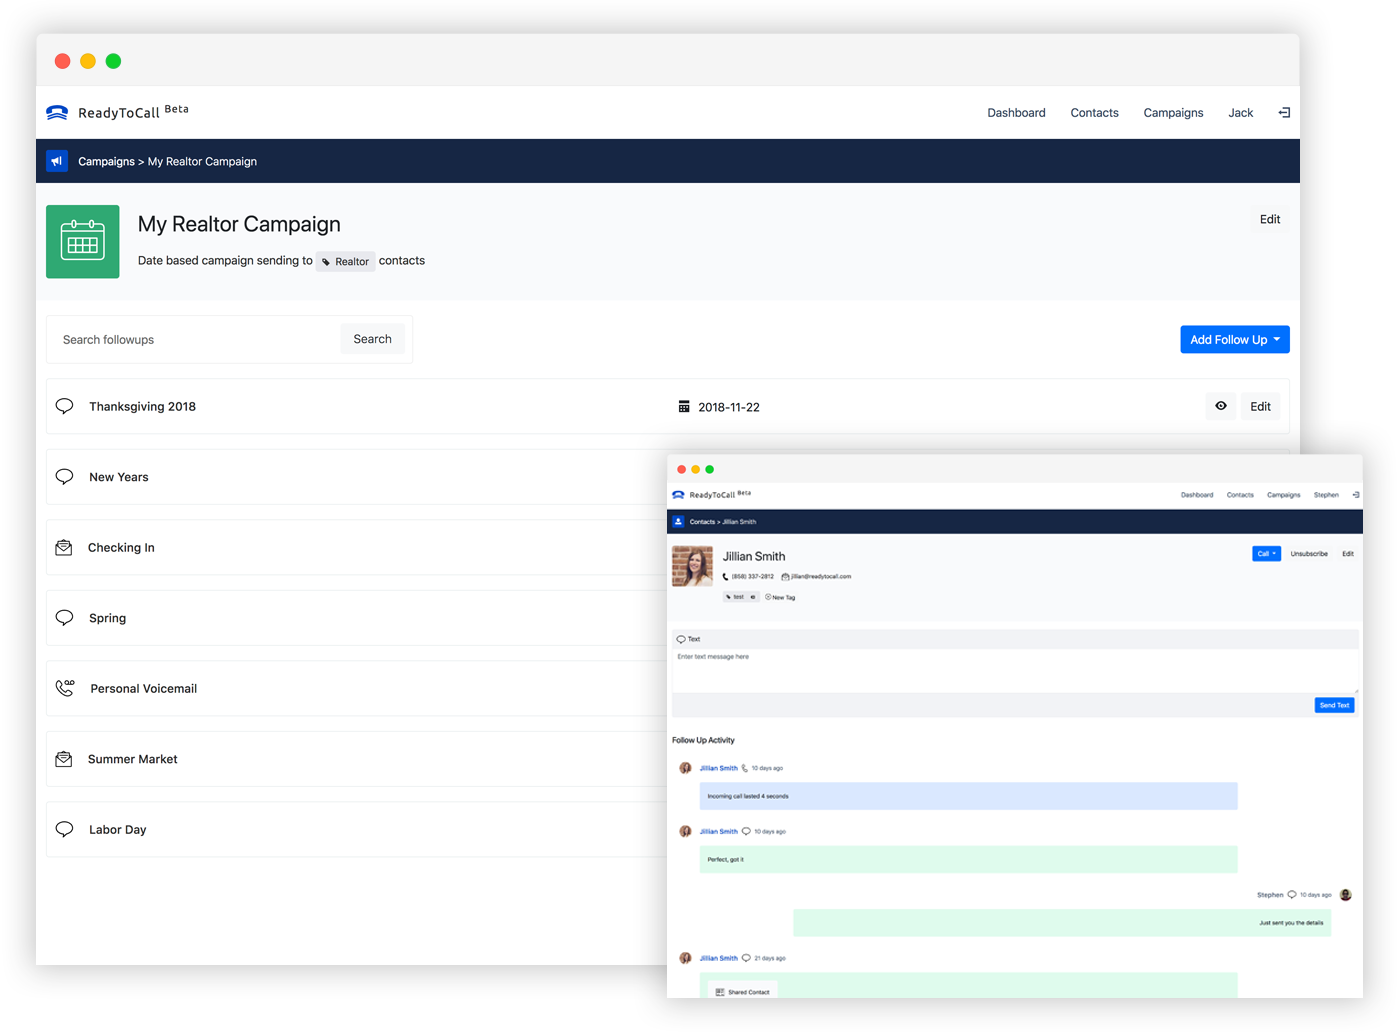The image size is (1400, 1032).
Task: Open Contacts in the campaign window
Action: 1094,113
